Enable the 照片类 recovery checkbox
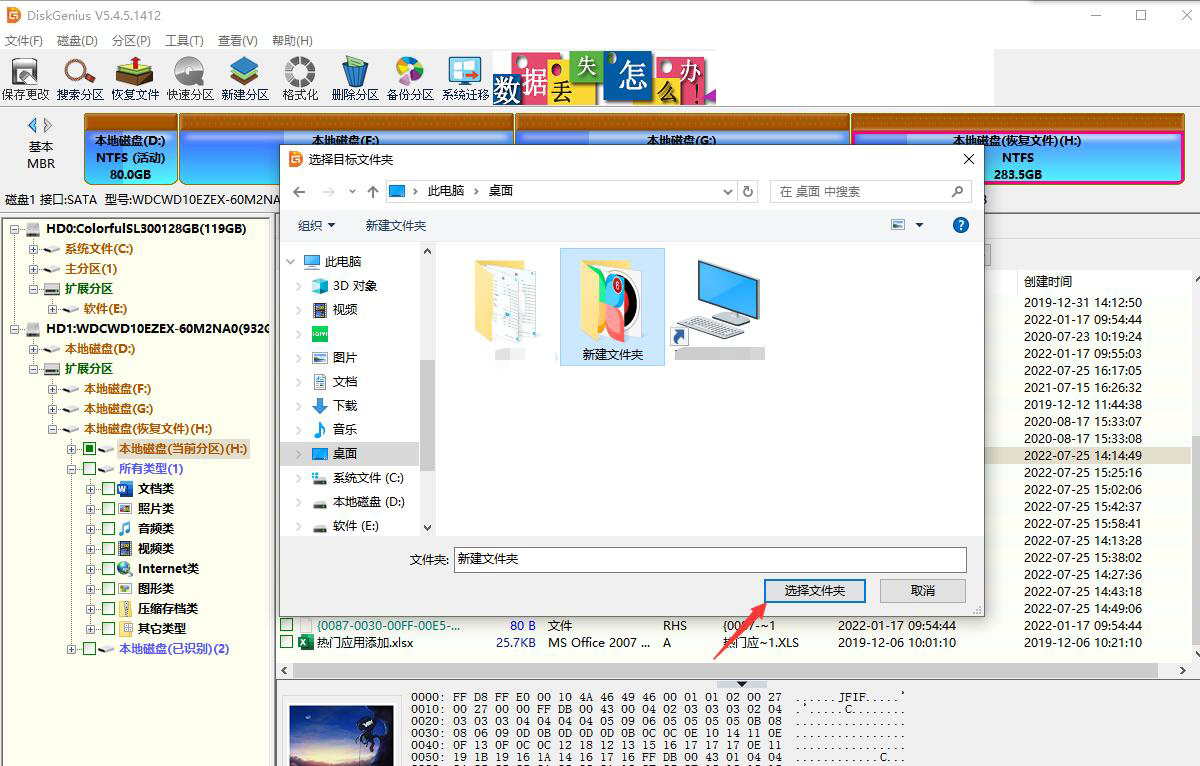The image size is (1200, 766). (x=107, y=508)
